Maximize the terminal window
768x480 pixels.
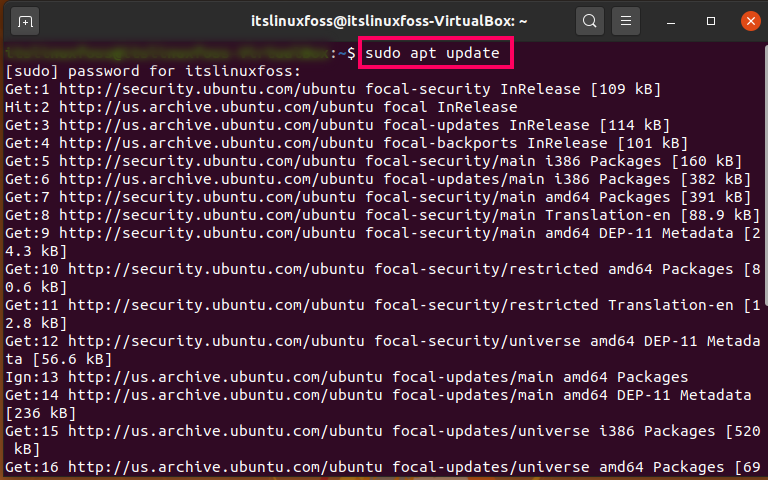coord(711,21)
